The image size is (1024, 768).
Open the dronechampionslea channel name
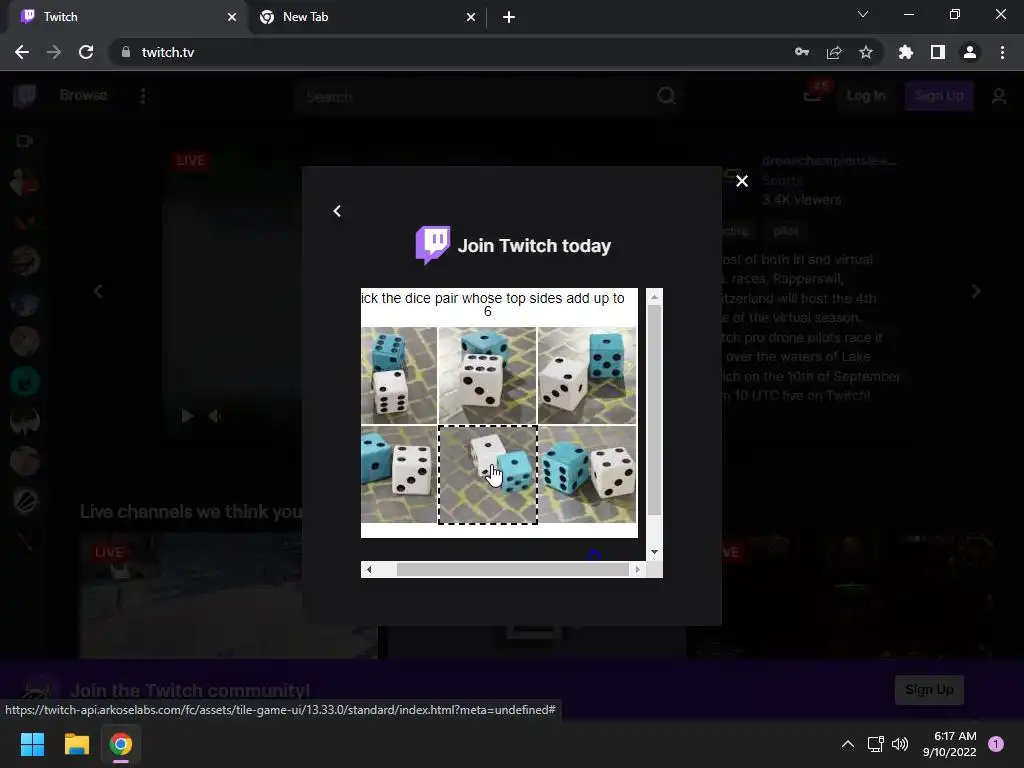pyautogui.click(x=829, y=160)
